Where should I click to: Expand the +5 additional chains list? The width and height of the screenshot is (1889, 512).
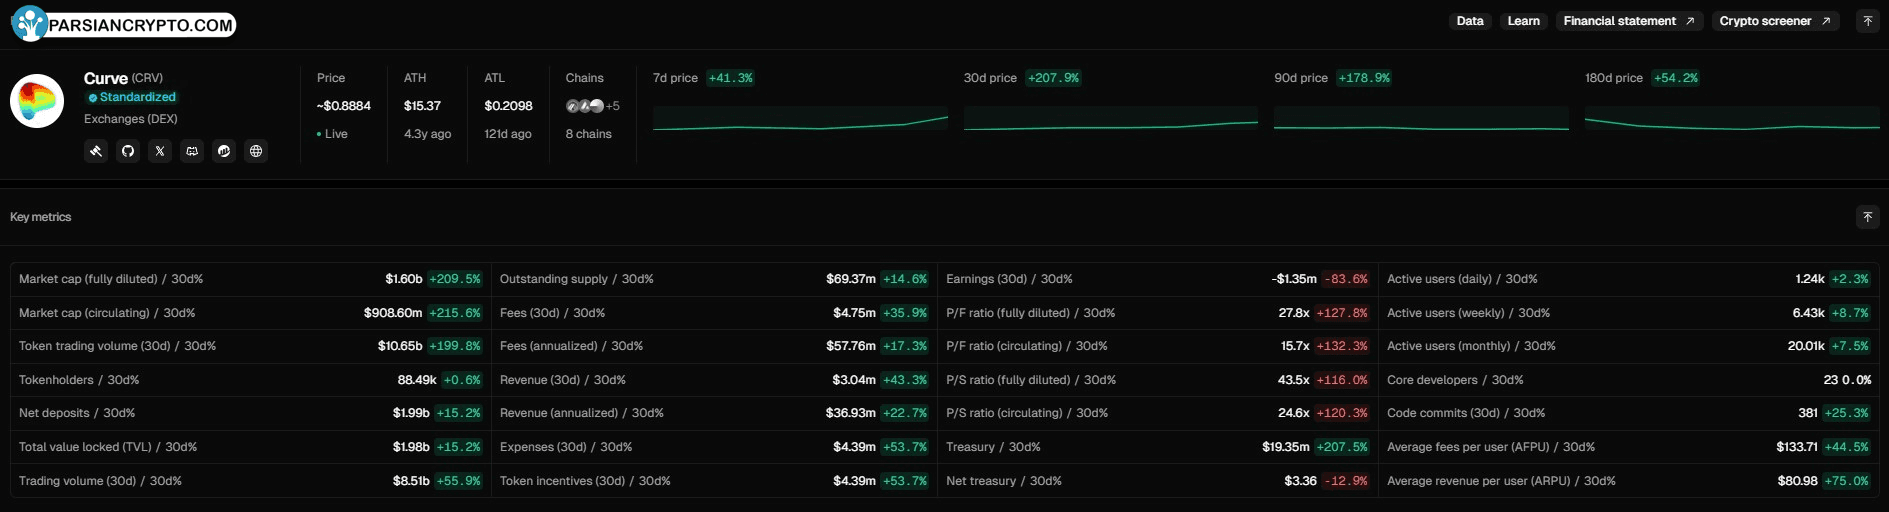point(612,106)
